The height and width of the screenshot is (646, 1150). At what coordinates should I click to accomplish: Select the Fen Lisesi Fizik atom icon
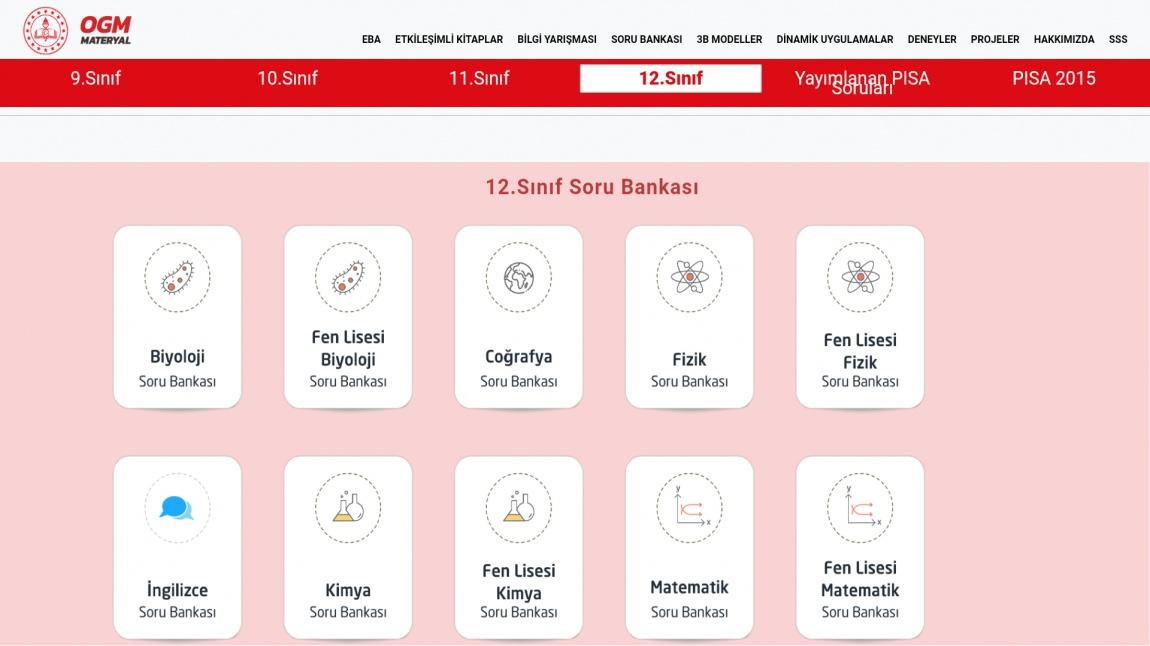(x=860, y=276)
